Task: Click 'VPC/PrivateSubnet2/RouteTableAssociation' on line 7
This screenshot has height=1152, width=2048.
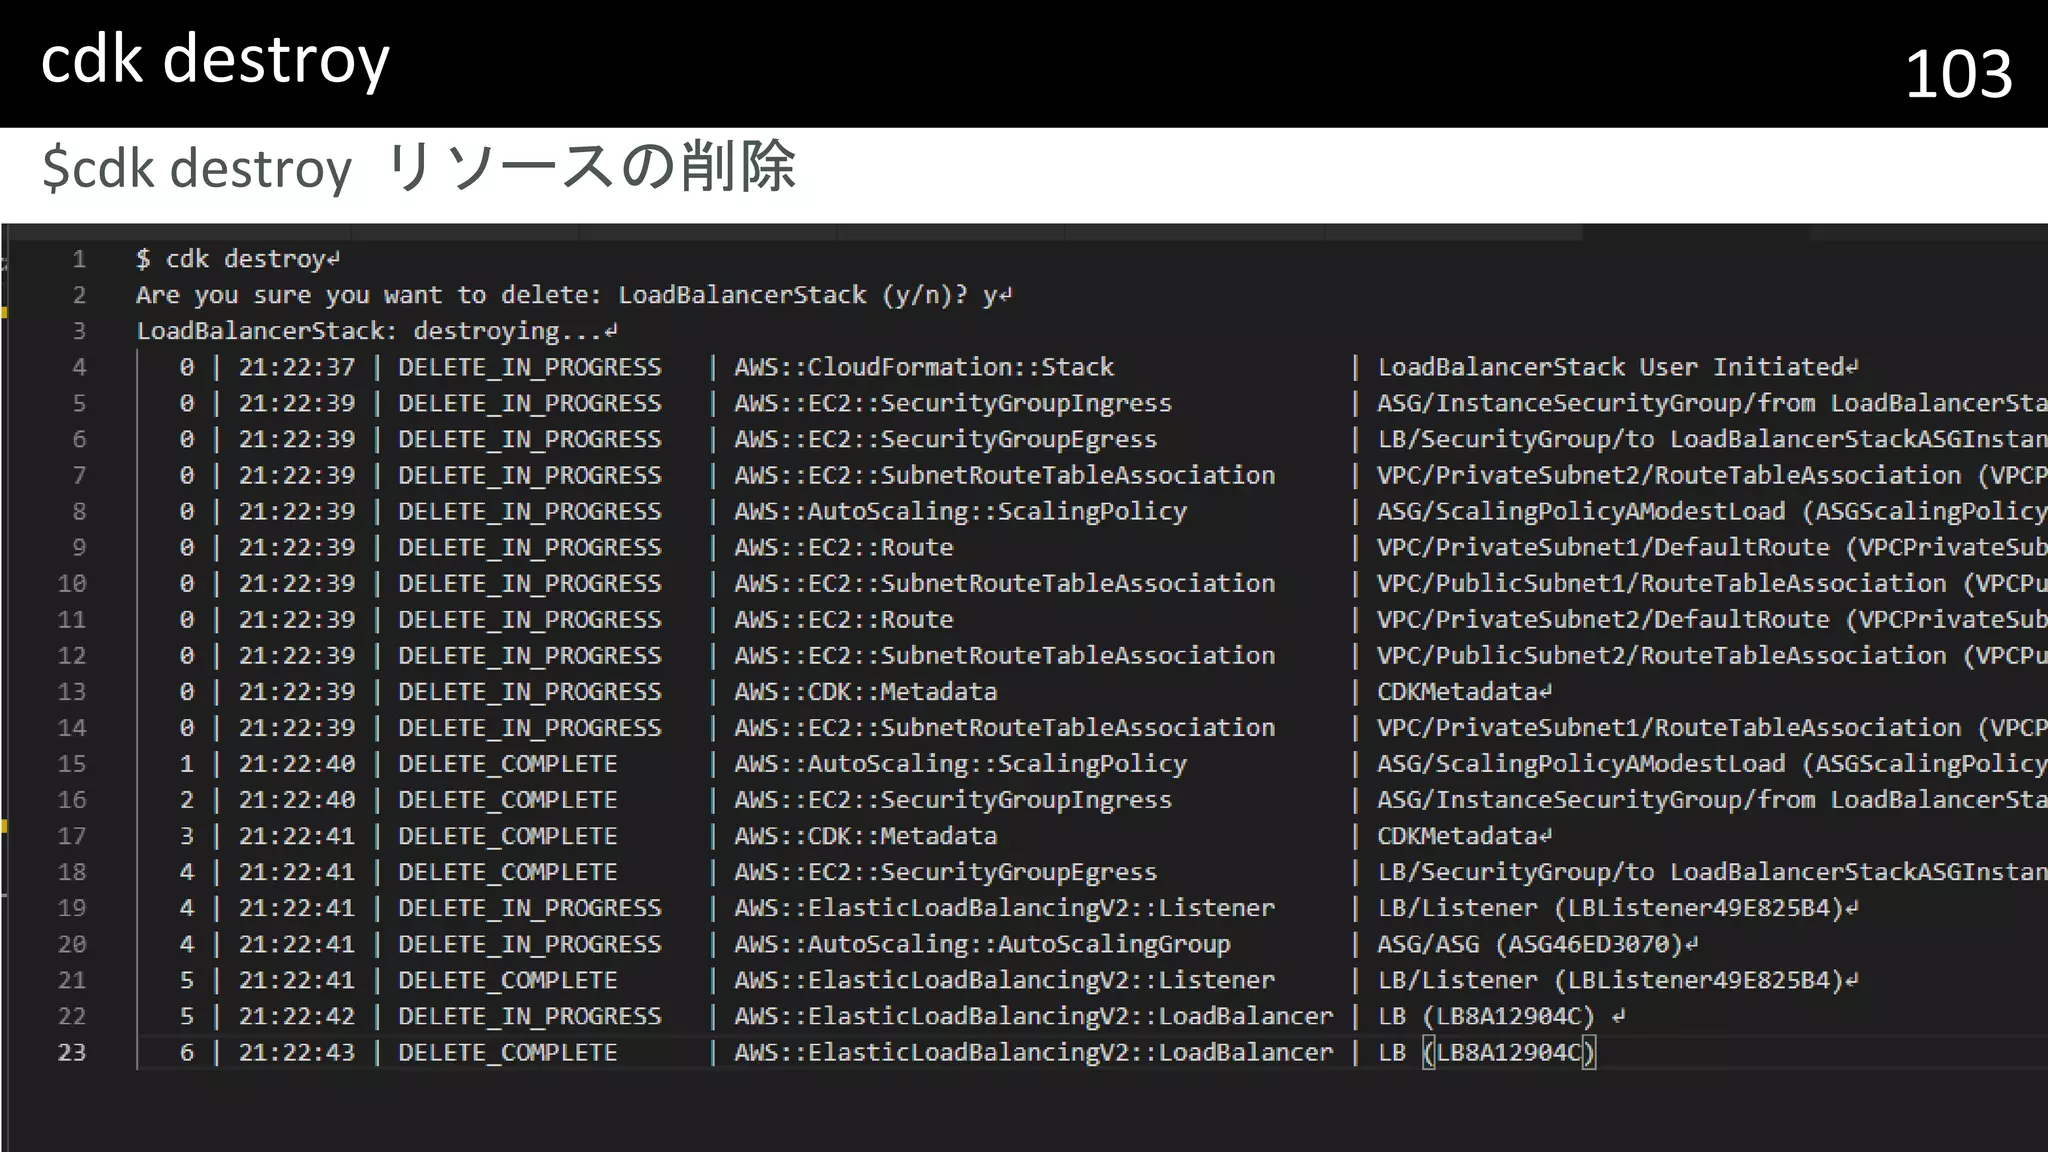Action: click(x=1669, y=475)
